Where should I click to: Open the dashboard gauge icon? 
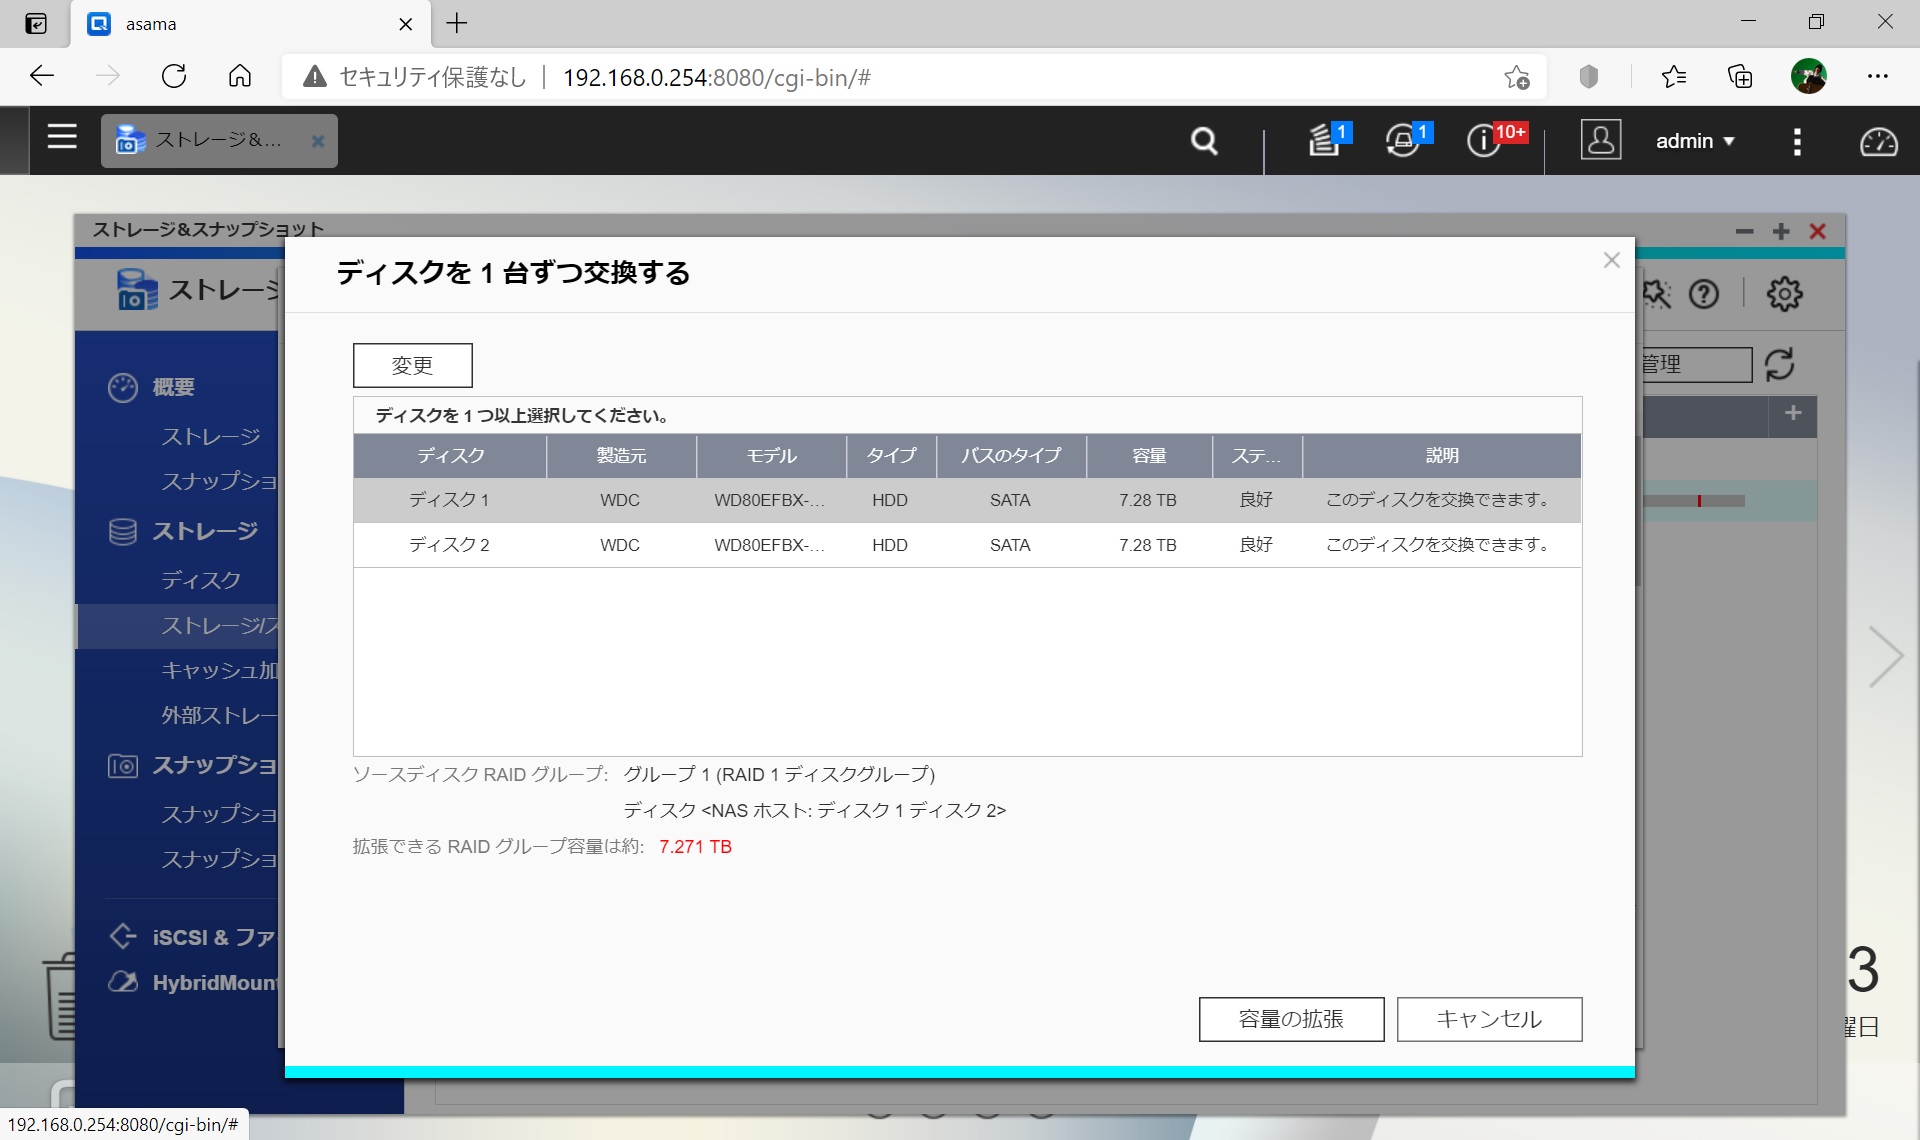tap(1877, 141)
